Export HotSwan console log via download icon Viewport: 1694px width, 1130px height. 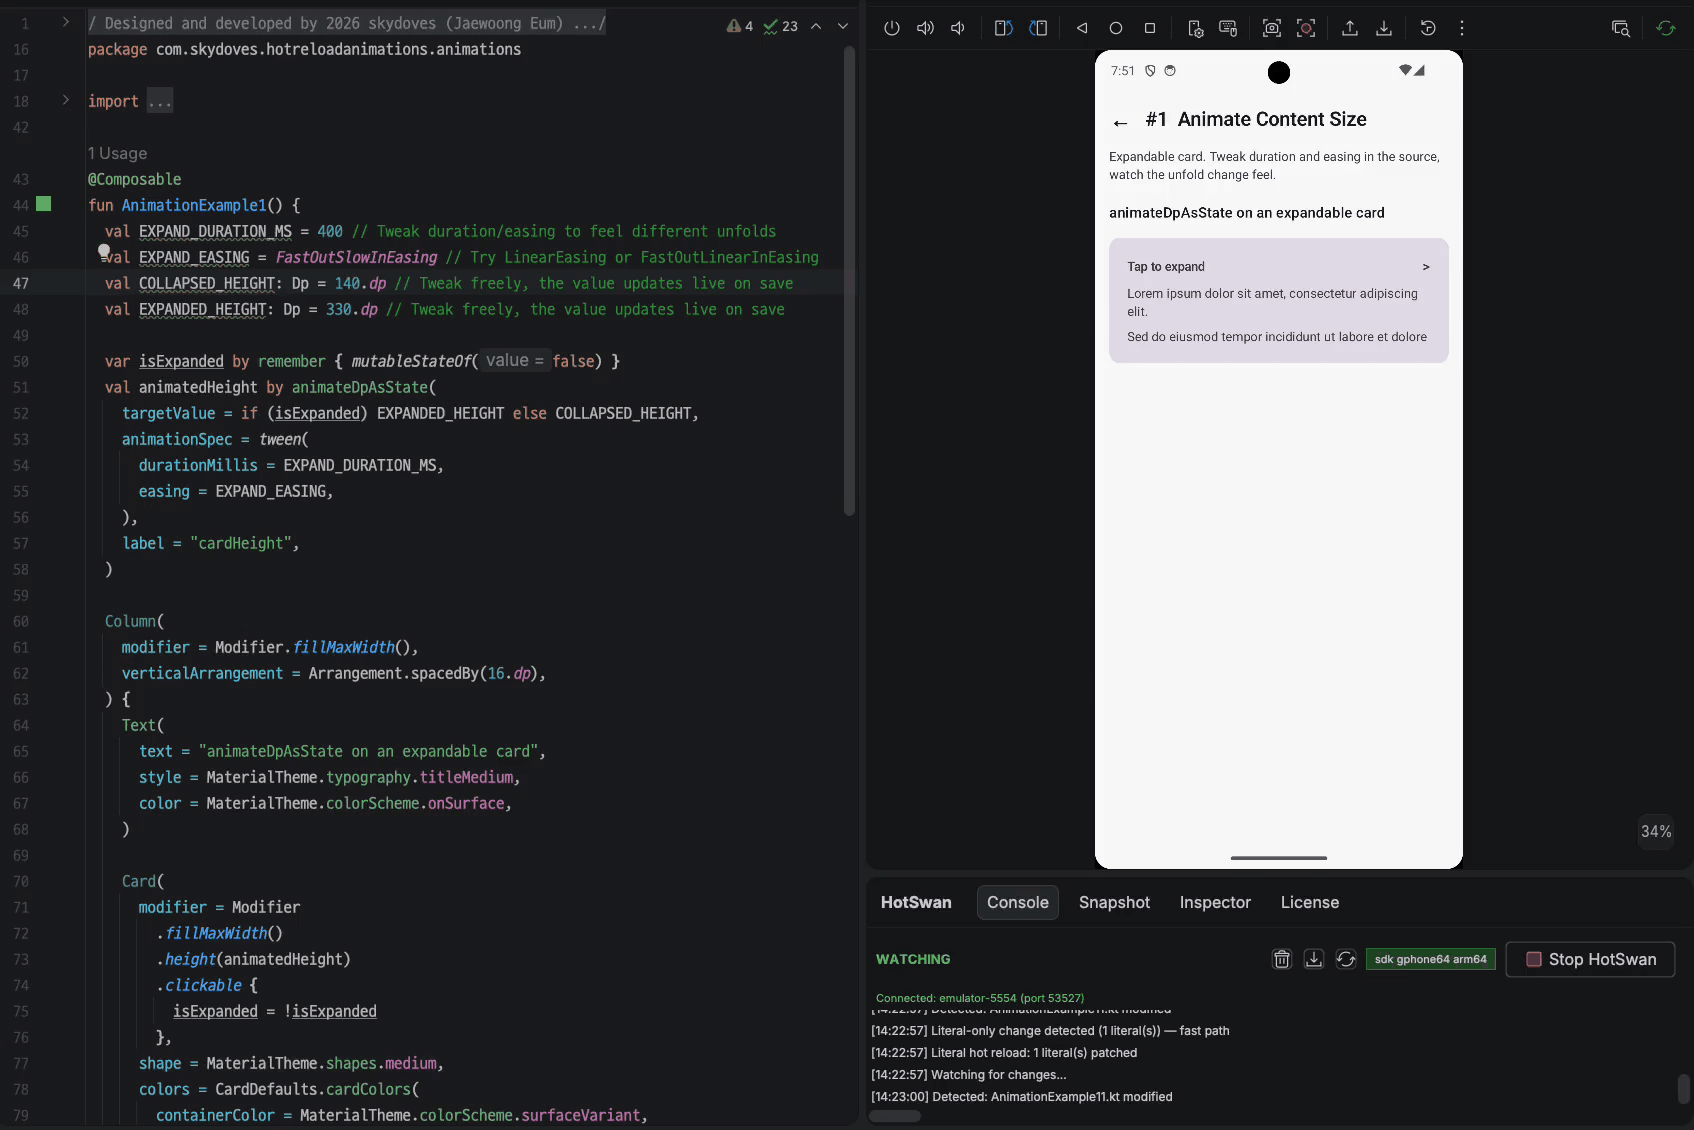pos(1314,959)
